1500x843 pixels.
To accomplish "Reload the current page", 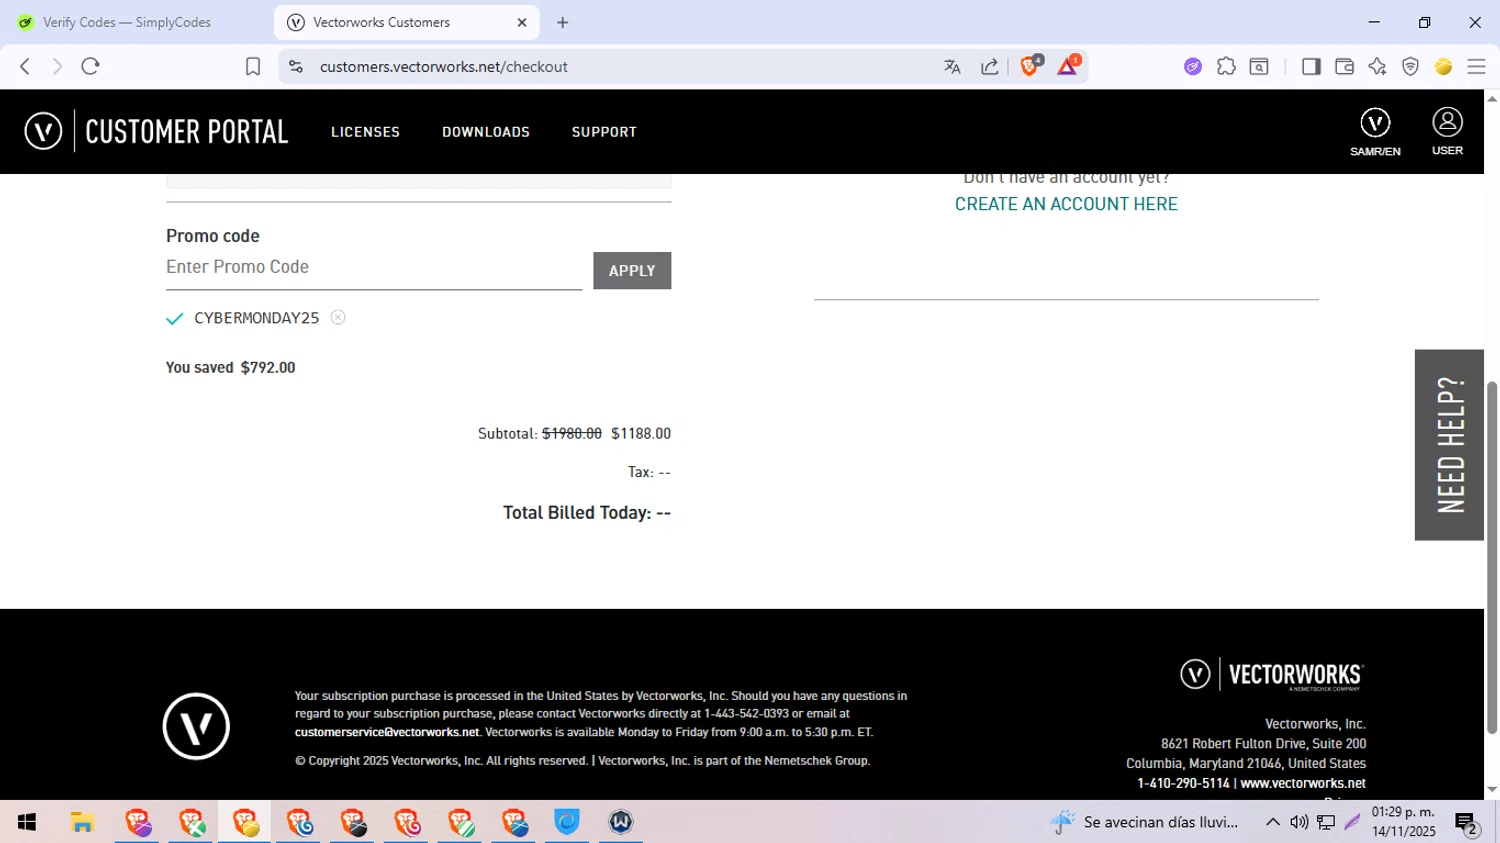I will coord(91,66).
